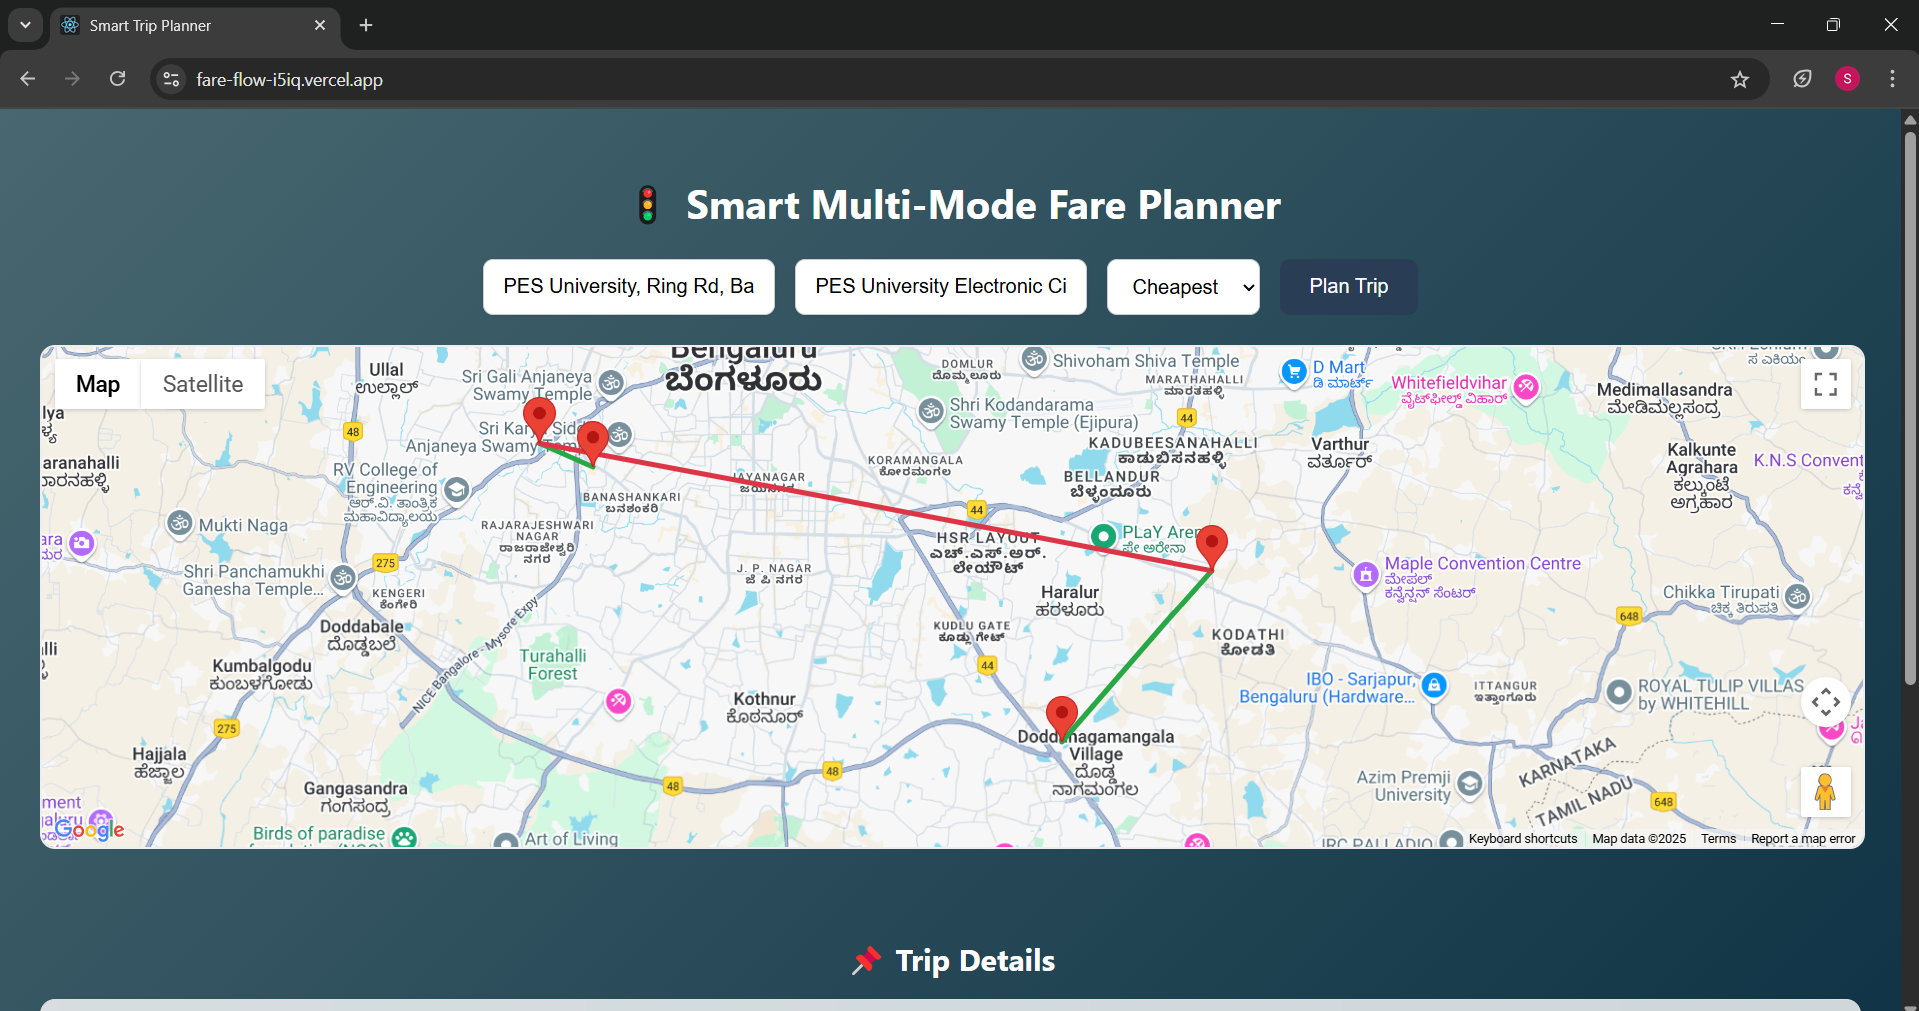Open the Google logo link on map
Viewport: 1919px width, 1011px height.
point(90,829)
